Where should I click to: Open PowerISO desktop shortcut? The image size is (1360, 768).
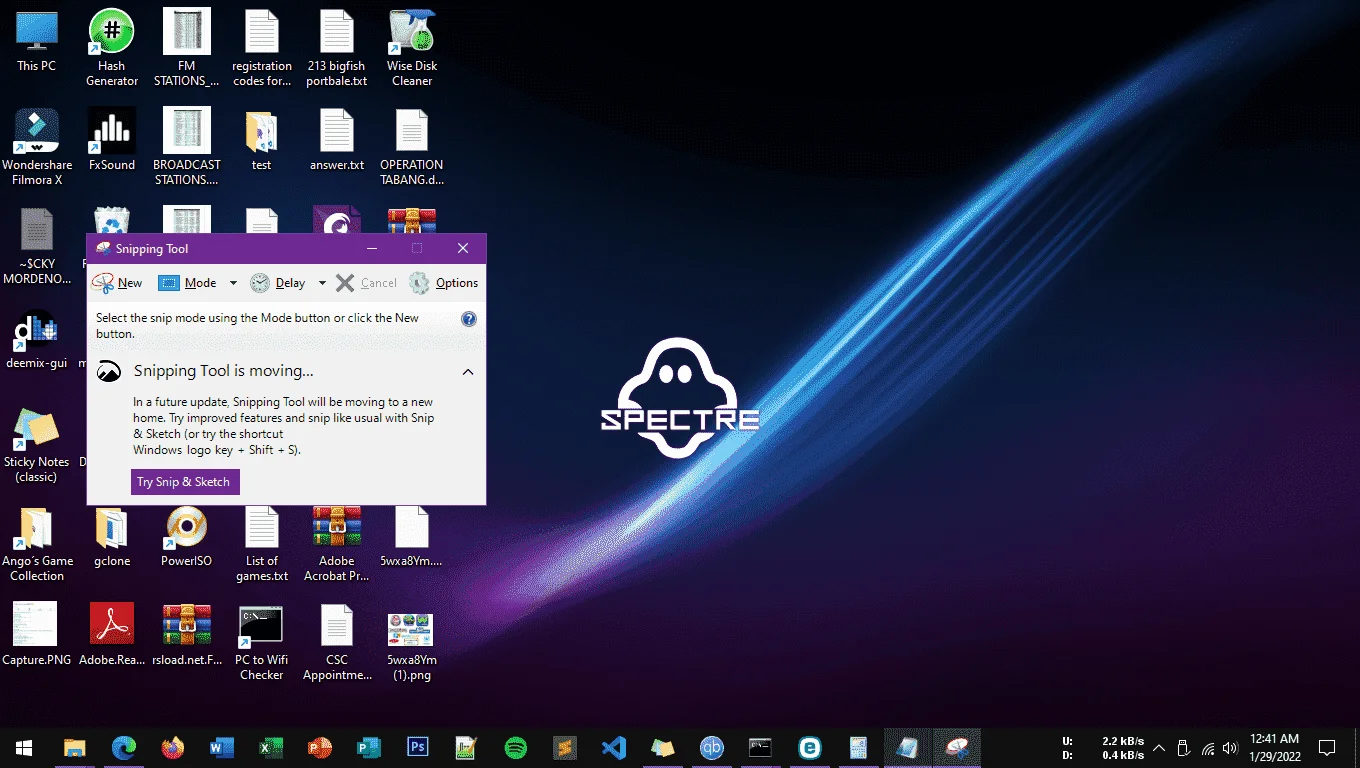coord(187,537)
